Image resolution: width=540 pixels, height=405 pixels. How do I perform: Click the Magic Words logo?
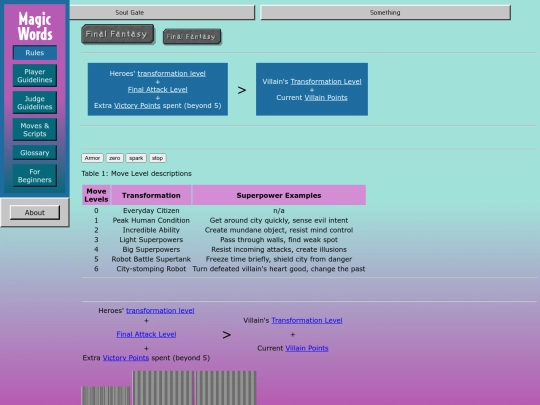coord(35,26)
